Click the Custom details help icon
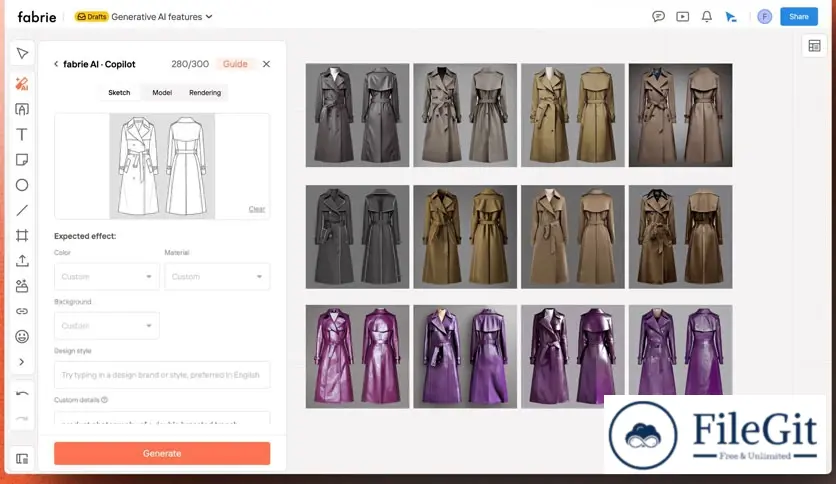This screenshot has width=836, height=484. coord(104,400)
